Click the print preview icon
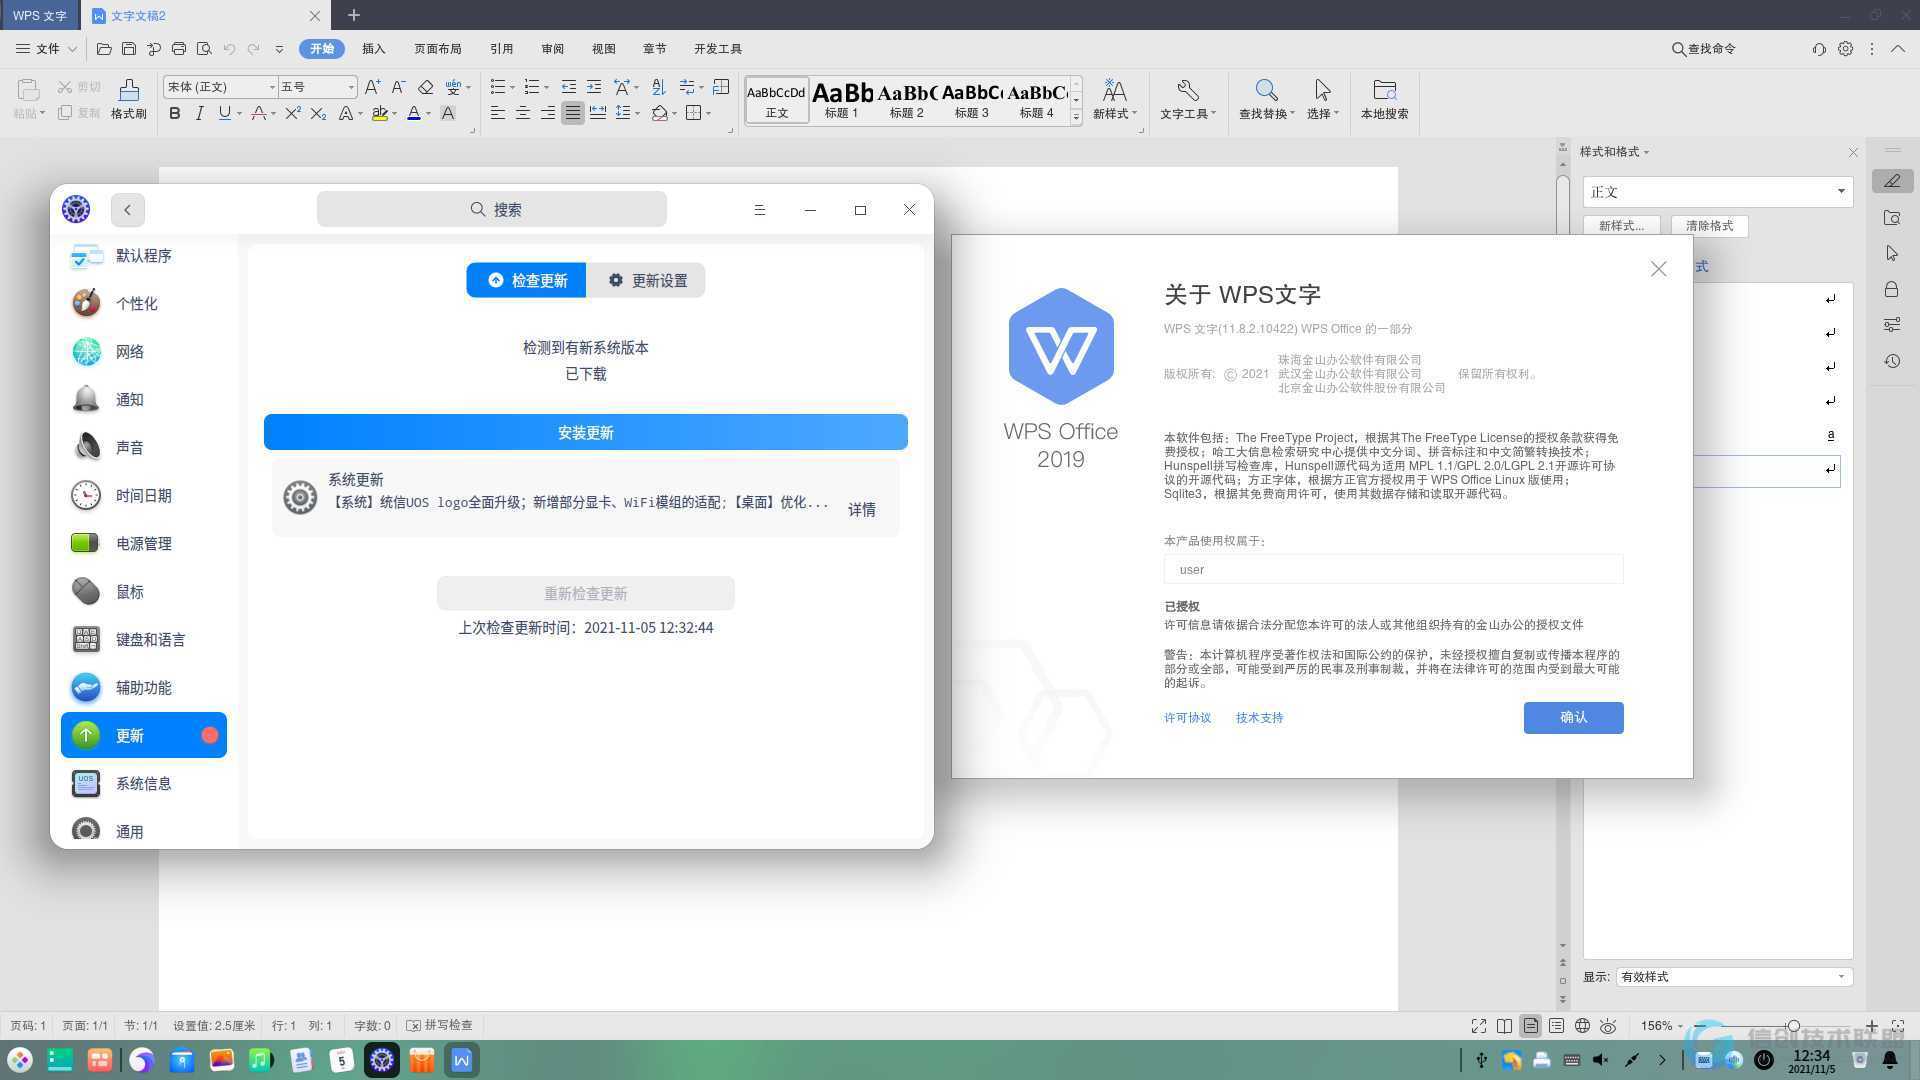This screenshot has width=1920, height=1080. coord(204,49)
